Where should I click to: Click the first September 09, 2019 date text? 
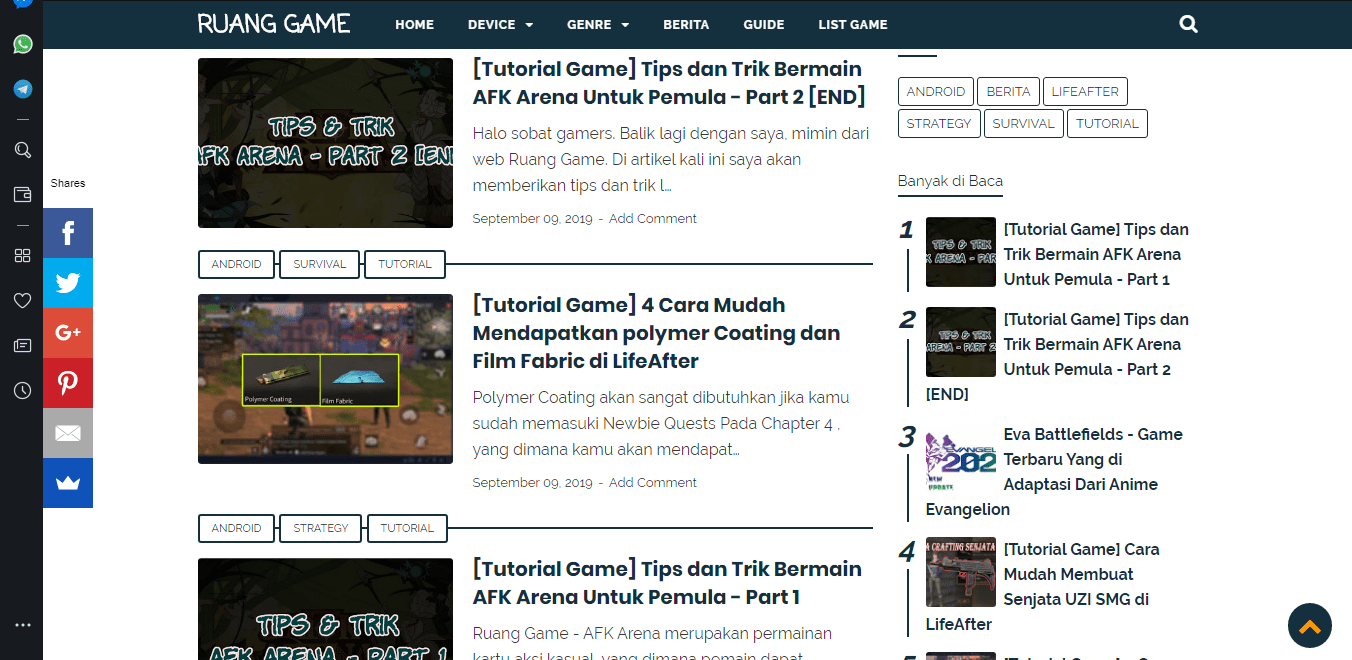[532, 219]
